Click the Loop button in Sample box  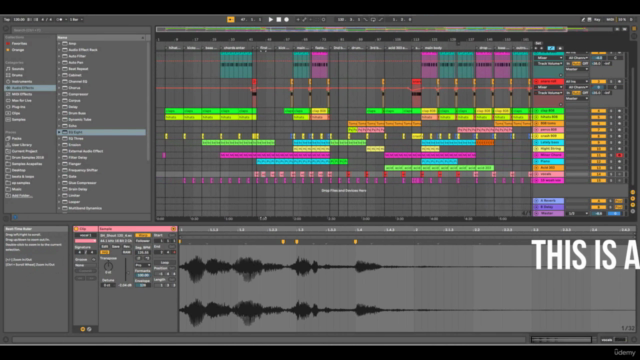pos(164,263)
